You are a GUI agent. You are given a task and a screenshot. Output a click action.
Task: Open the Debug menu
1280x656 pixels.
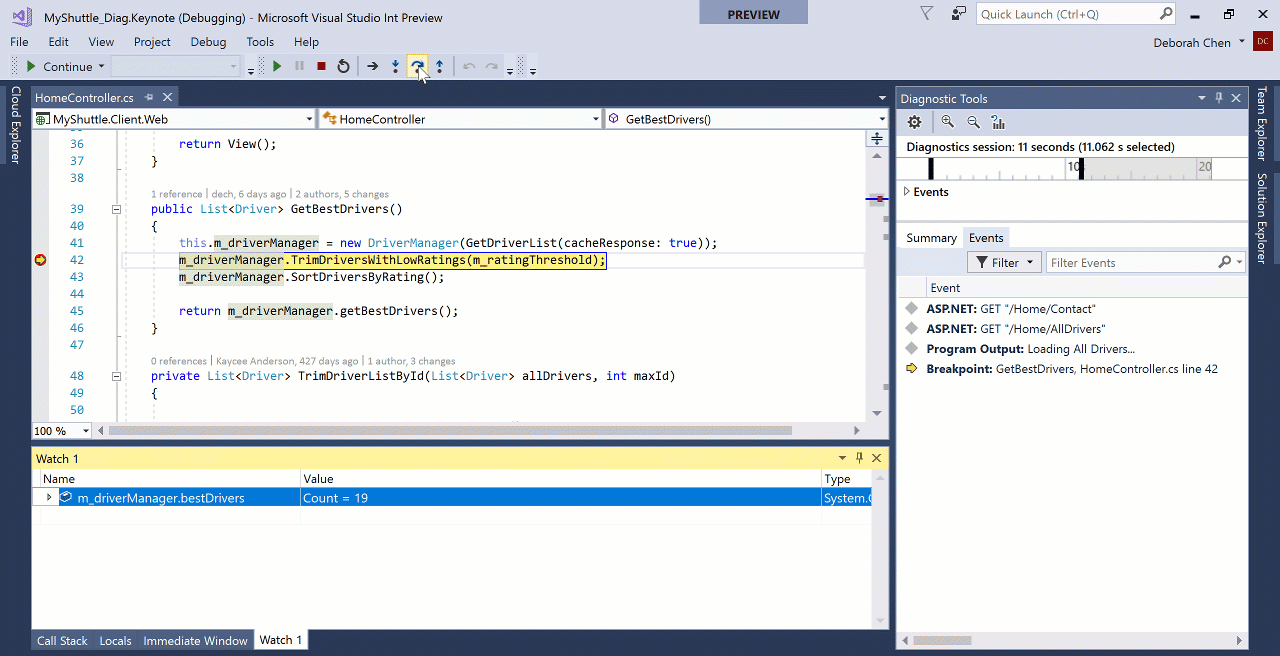point(208,42)
